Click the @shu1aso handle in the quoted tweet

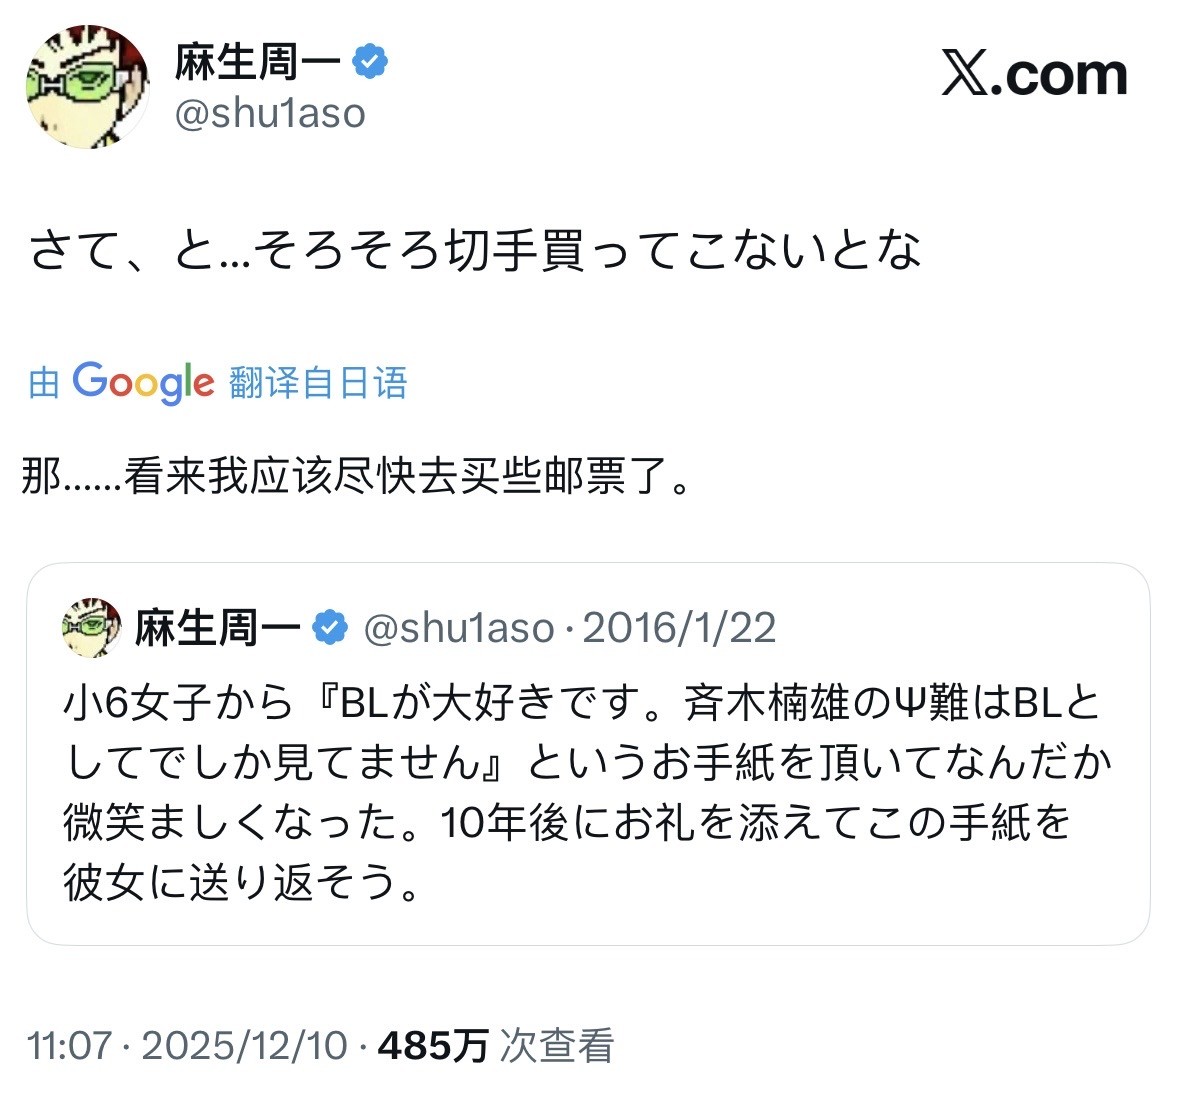click(458, 629)
